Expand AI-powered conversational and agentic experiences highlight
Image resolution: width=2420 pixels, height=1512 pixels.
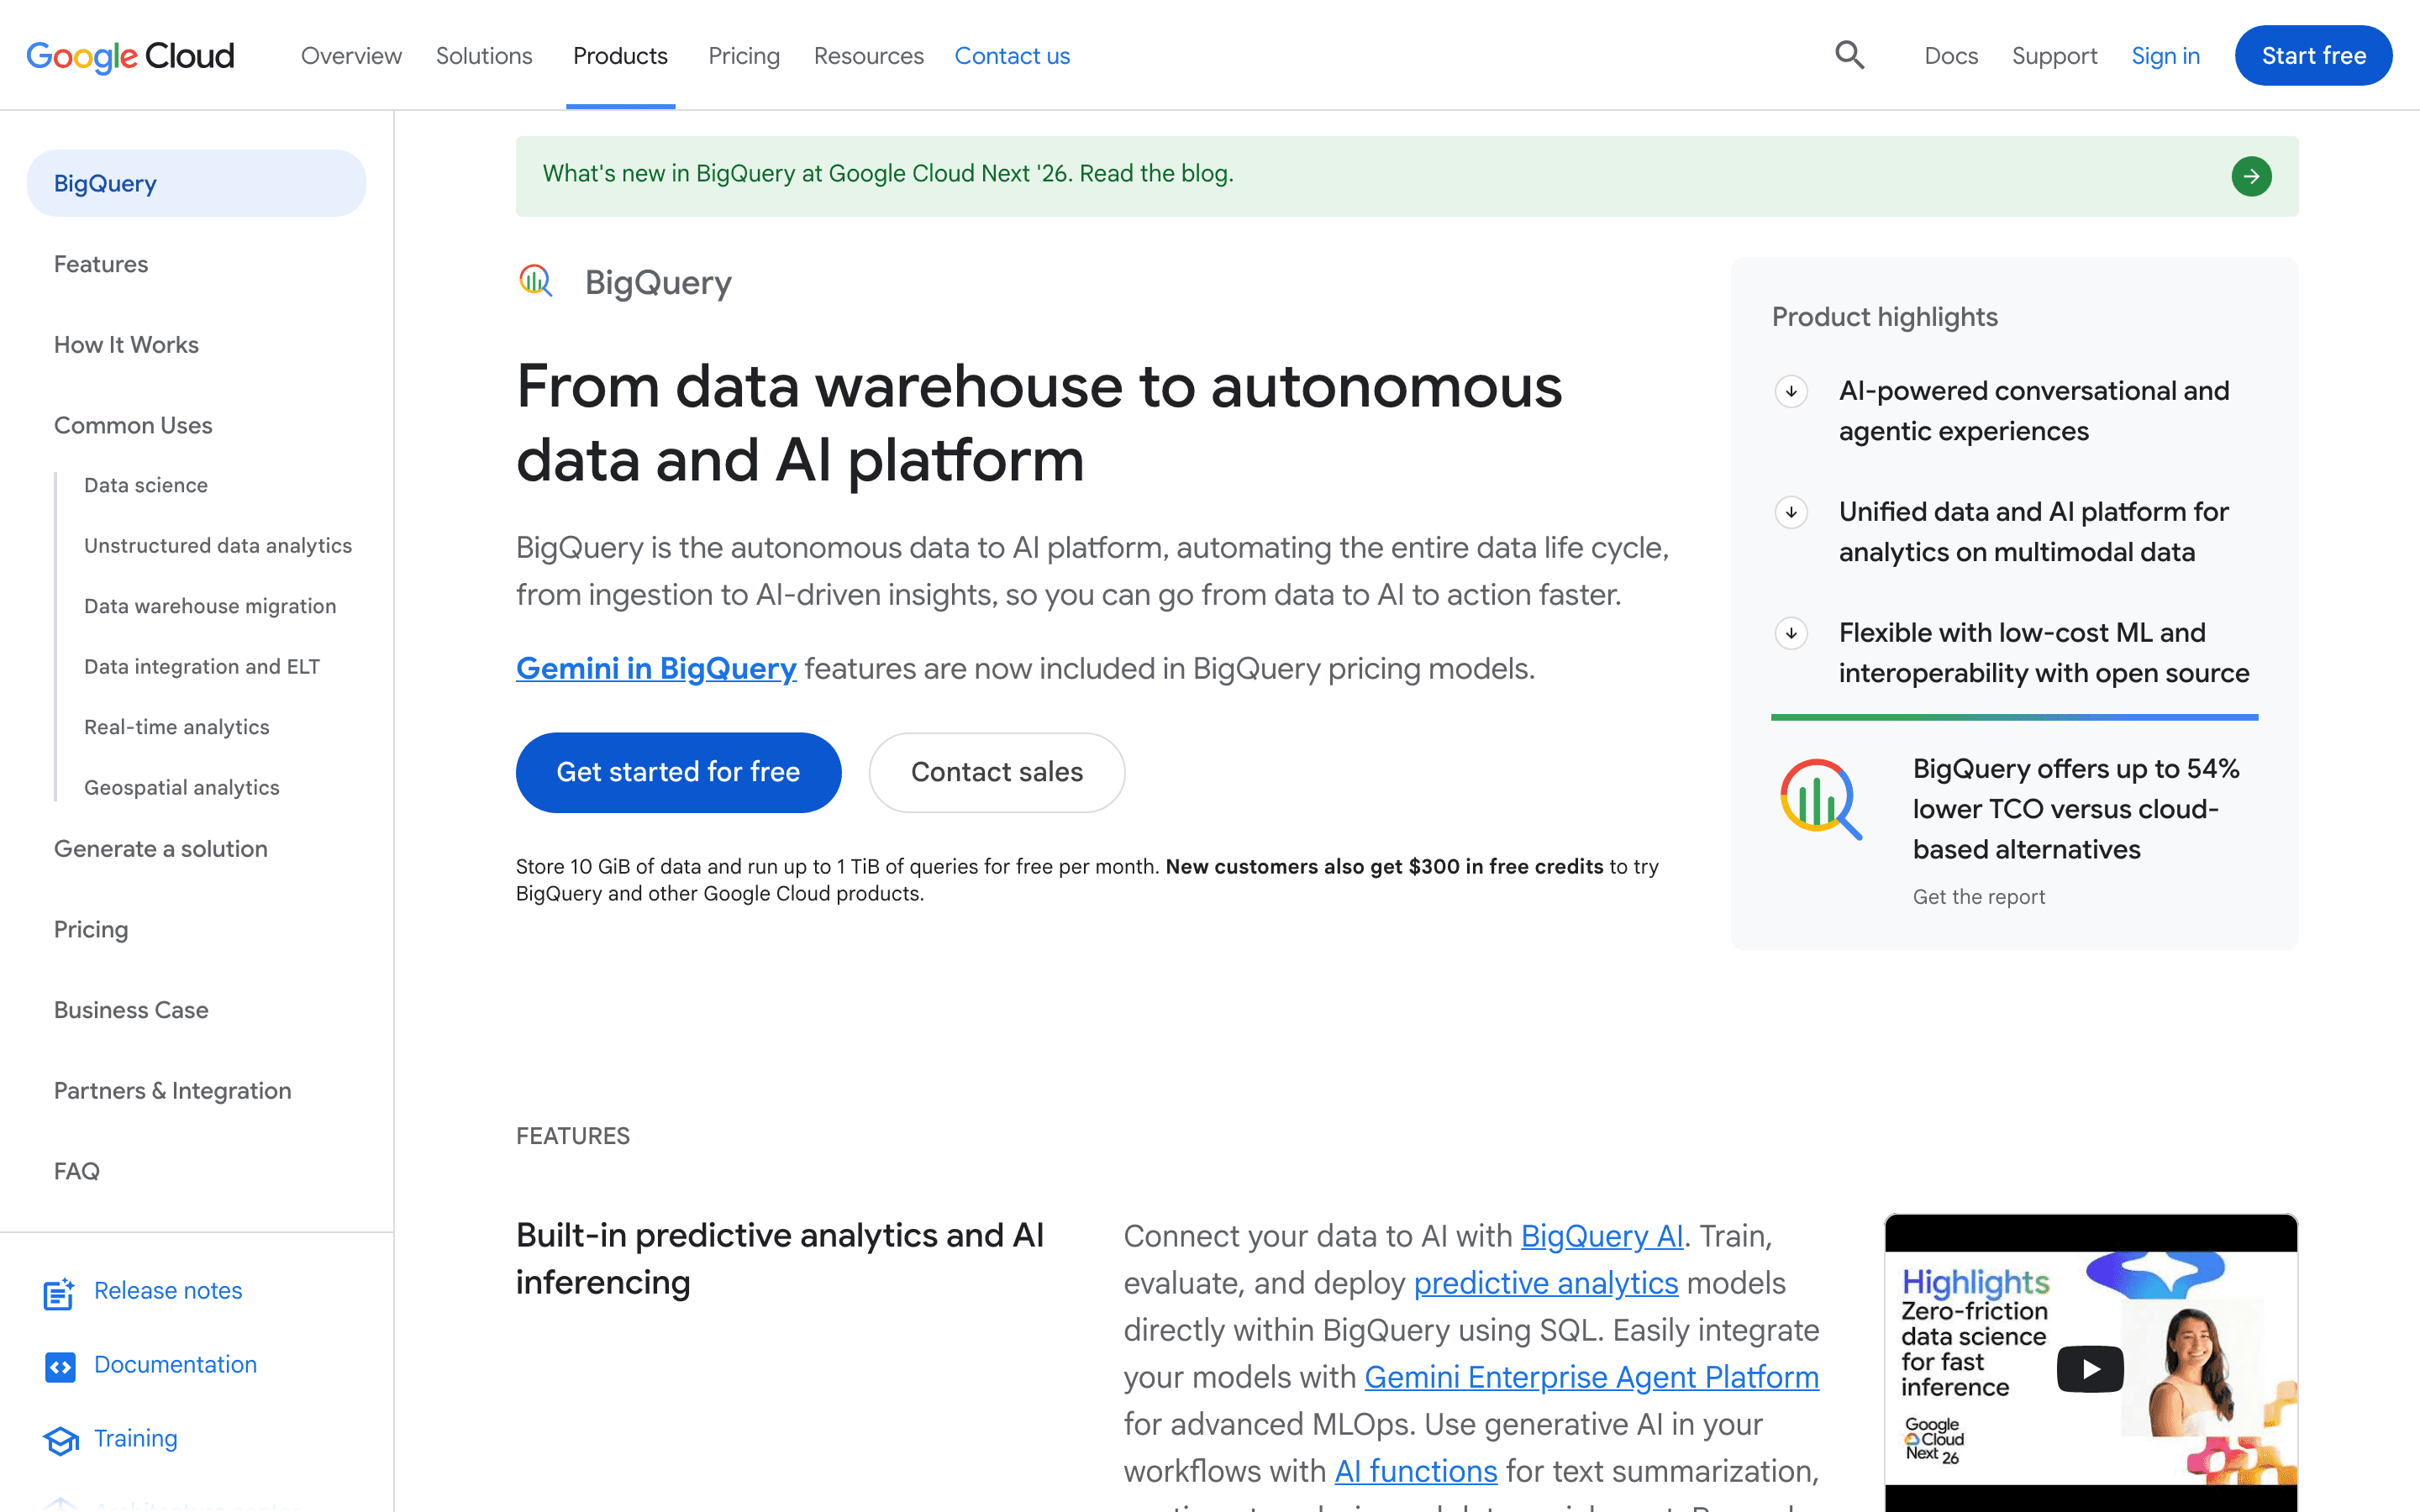click(1791, 391)
